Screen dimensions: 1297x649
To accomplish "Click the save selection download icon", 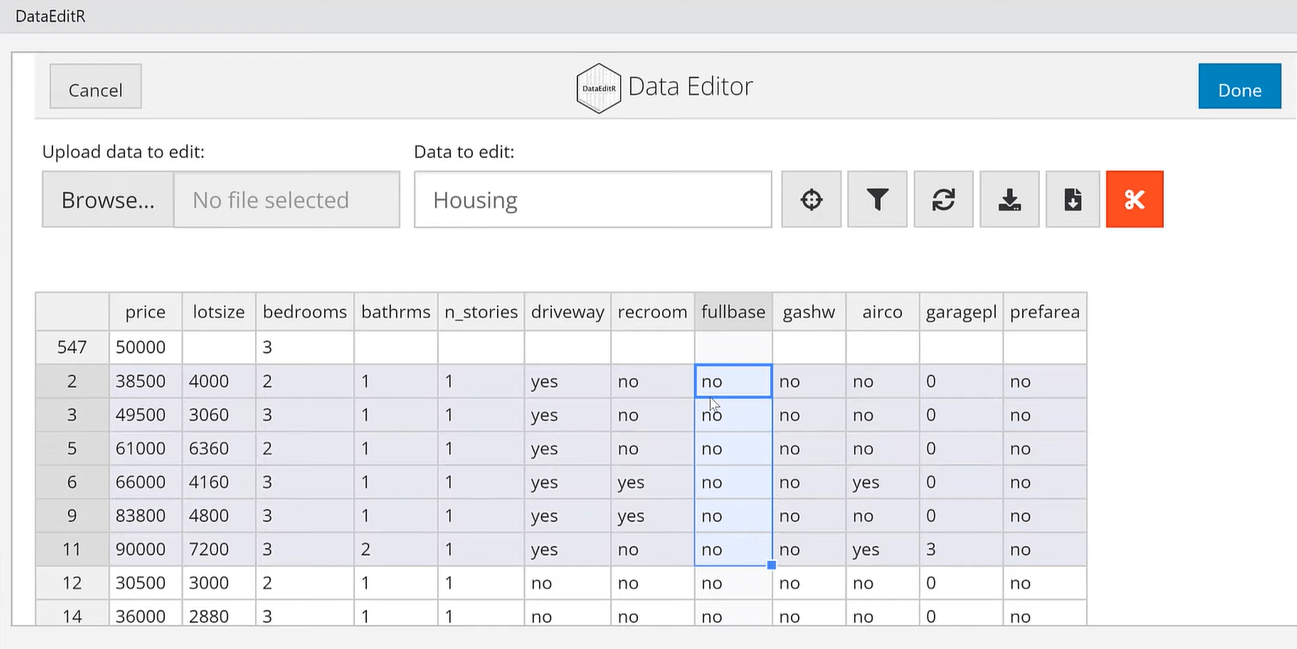I will coord(1009,199).
